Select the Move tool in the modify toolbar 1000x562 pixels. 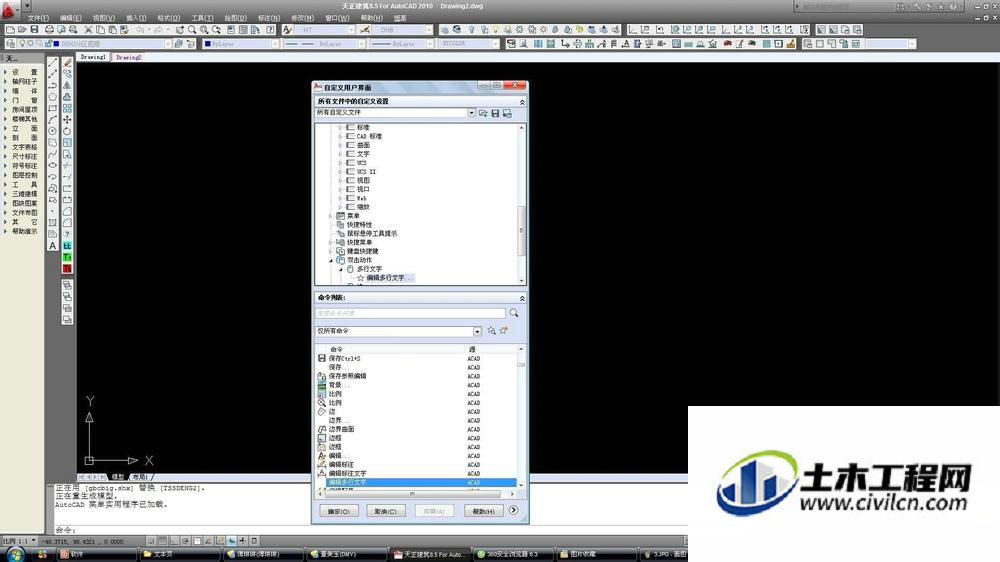(x=67, y=119)
